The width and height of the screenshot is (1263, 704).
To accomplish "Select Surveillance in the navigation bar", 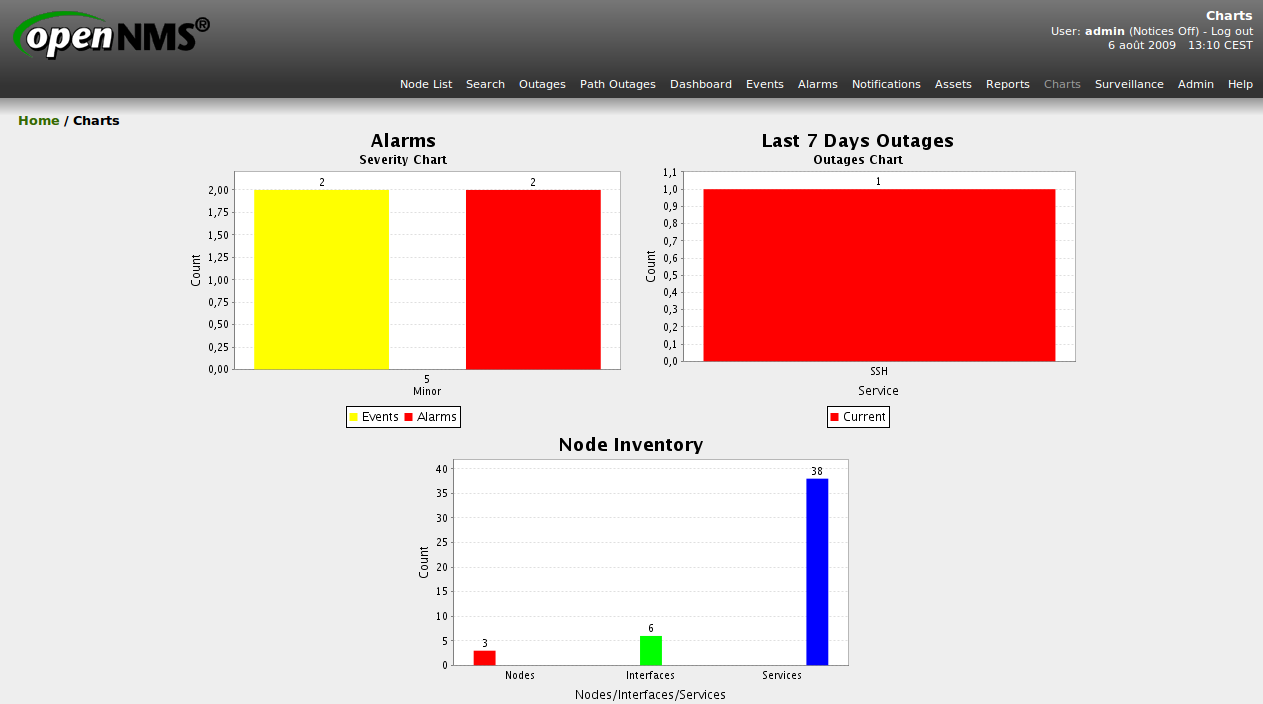I will click(x=1129, y=84).
